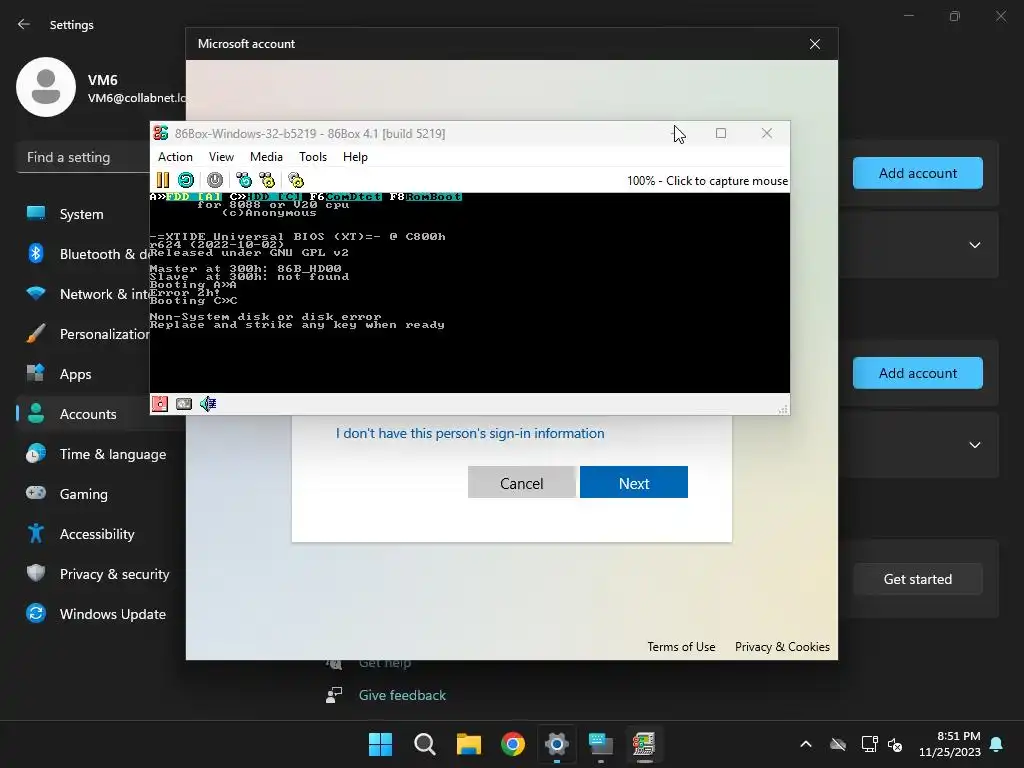This screenshot has height=768, width=1024.
Task: Click the ACPI shutdown power icon in 86Box
Action: [215, 180]
